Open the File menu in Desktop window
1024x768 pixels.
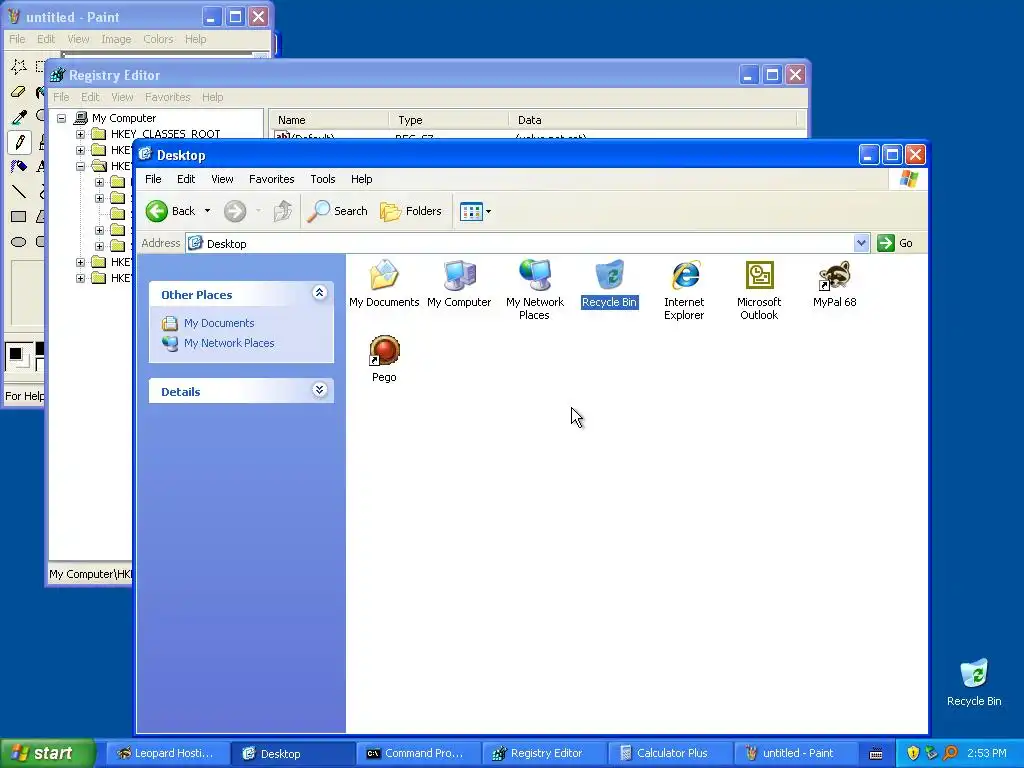tap(153, 179)
